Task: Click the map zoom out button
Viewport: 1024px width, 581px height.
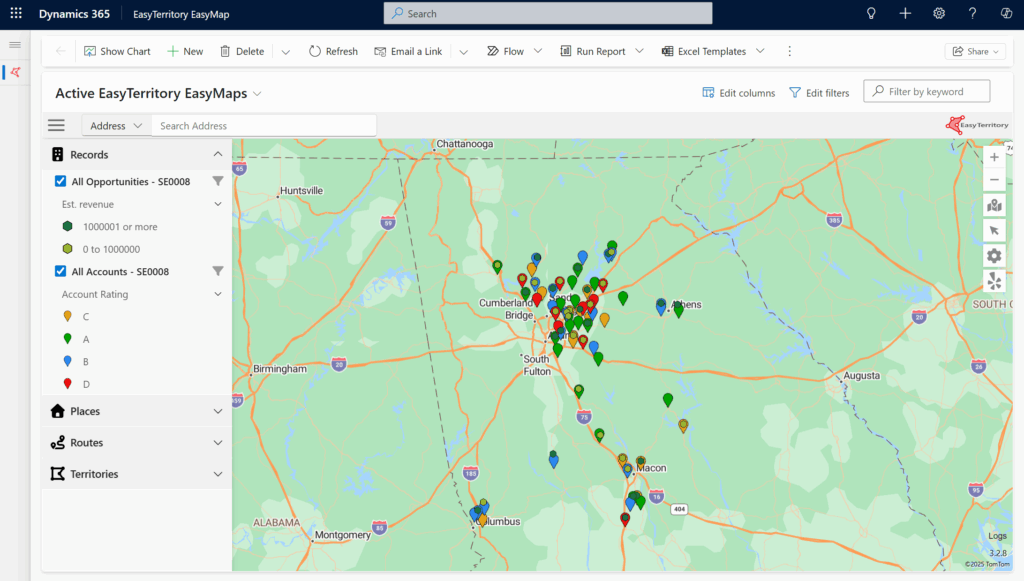Action: [993, 180]
